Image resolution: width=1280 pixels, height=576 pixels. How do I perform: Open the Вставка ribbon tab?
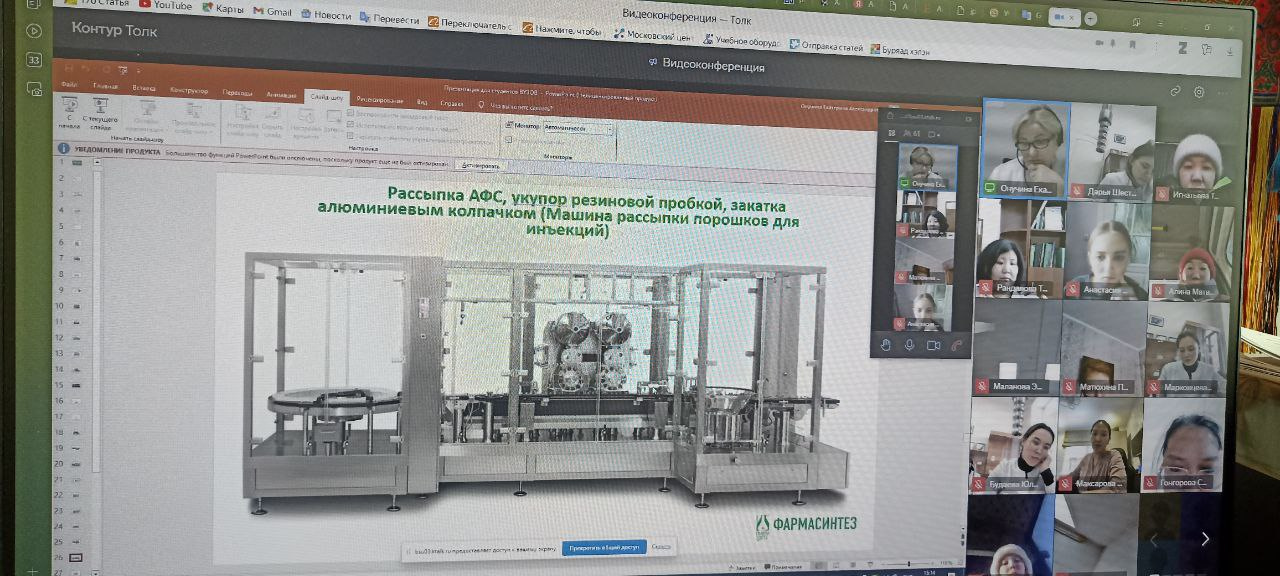pos(144,88)
